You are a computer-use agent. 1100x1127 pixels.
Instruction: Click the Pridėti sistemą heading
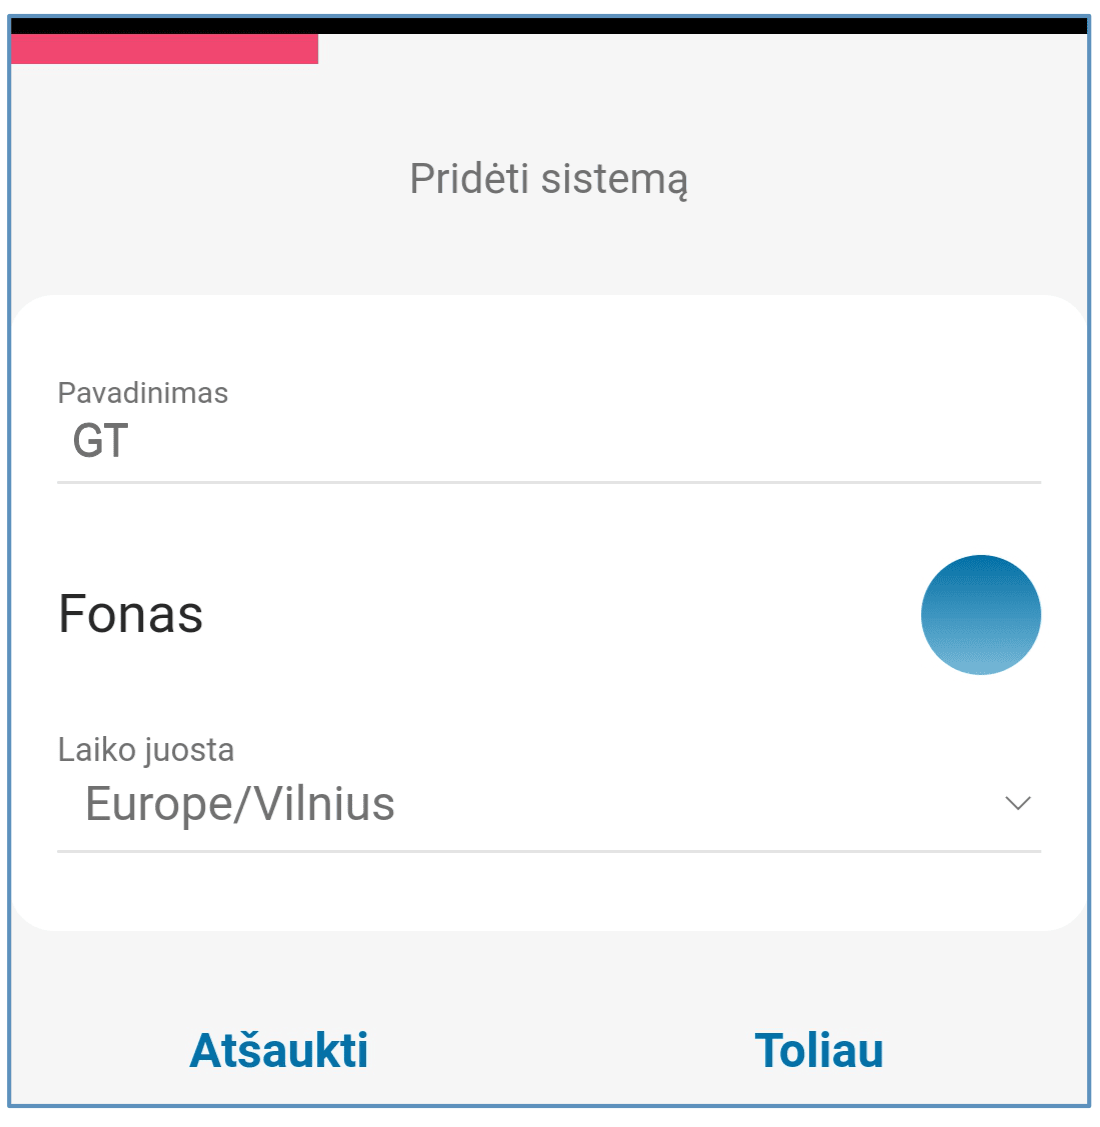549,179
